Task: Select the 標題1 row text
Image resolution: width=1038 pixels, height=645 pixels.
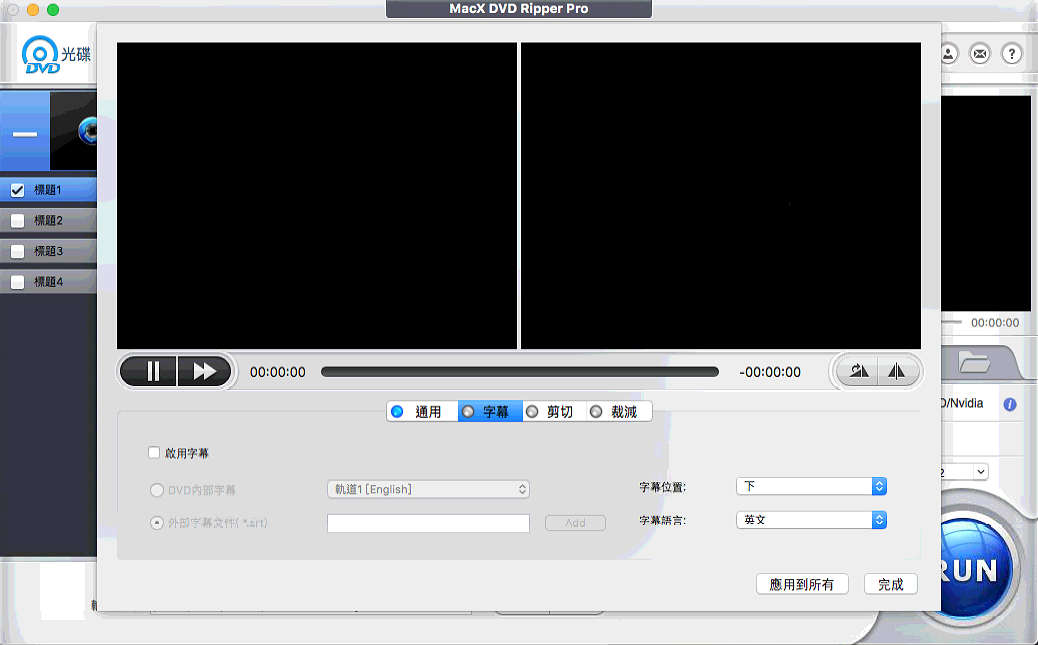Action: click(48, 190)
